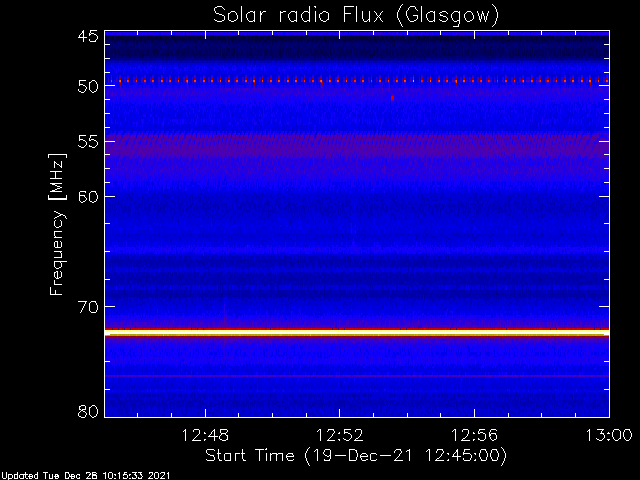This screenshot has width=640, height=480.
Task: Click the 'Solar radio Flux (Glasgow)' title
Action: pos(356,16)
